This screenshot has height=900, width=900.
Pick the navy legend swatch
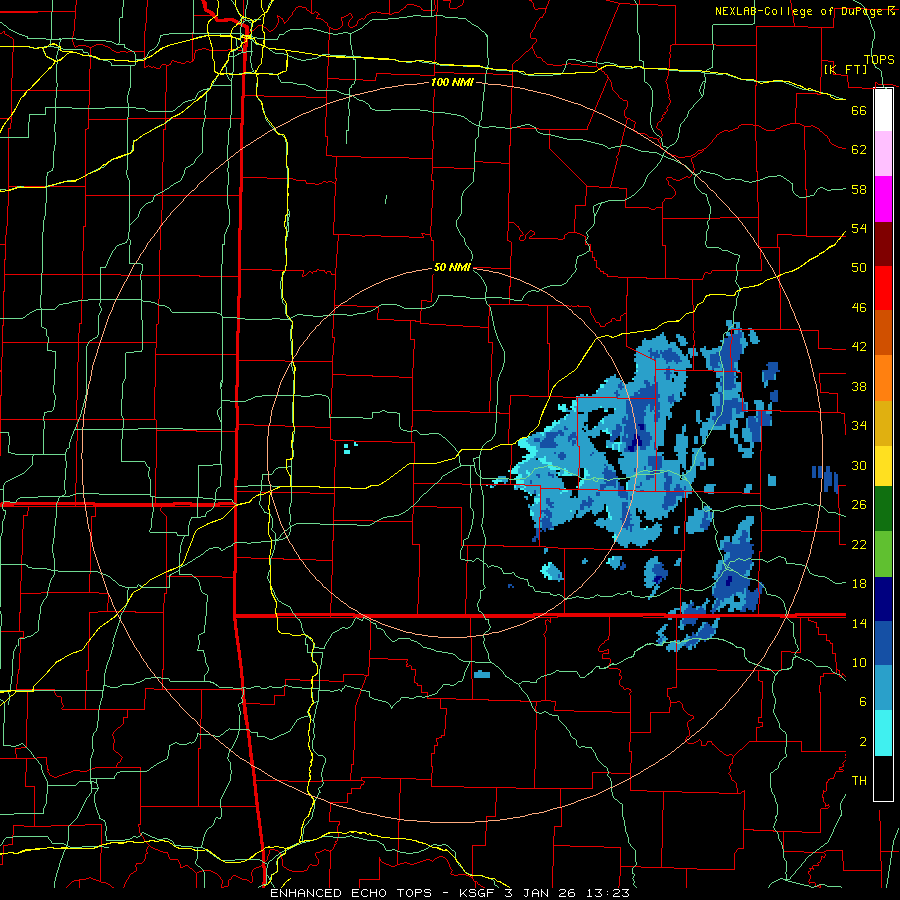[883, 599]
